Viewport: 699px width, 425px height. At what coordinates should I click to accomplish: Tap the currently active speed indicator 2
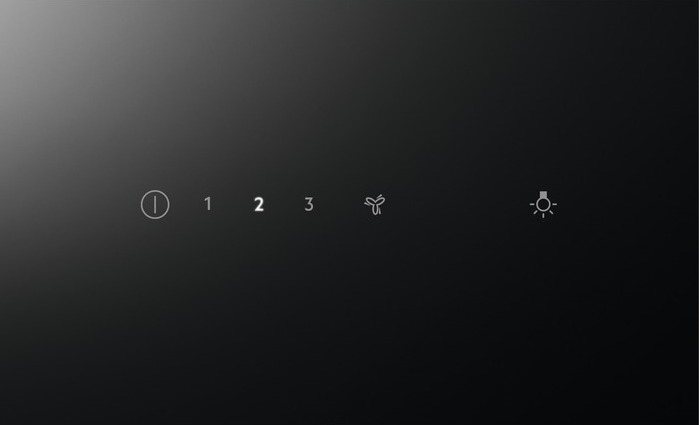259,205
